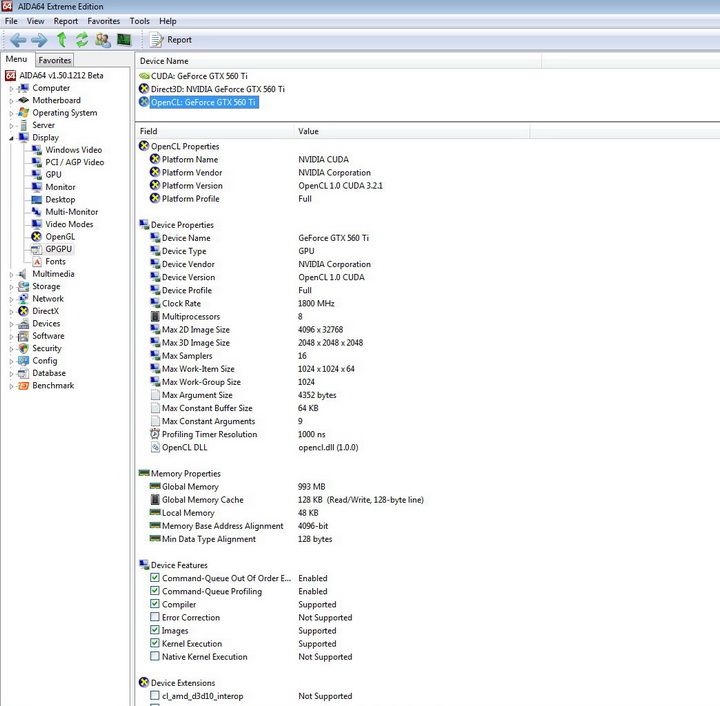
Task: Toggle Command-Queue Profiling checkbox
Action: point(155,591)
